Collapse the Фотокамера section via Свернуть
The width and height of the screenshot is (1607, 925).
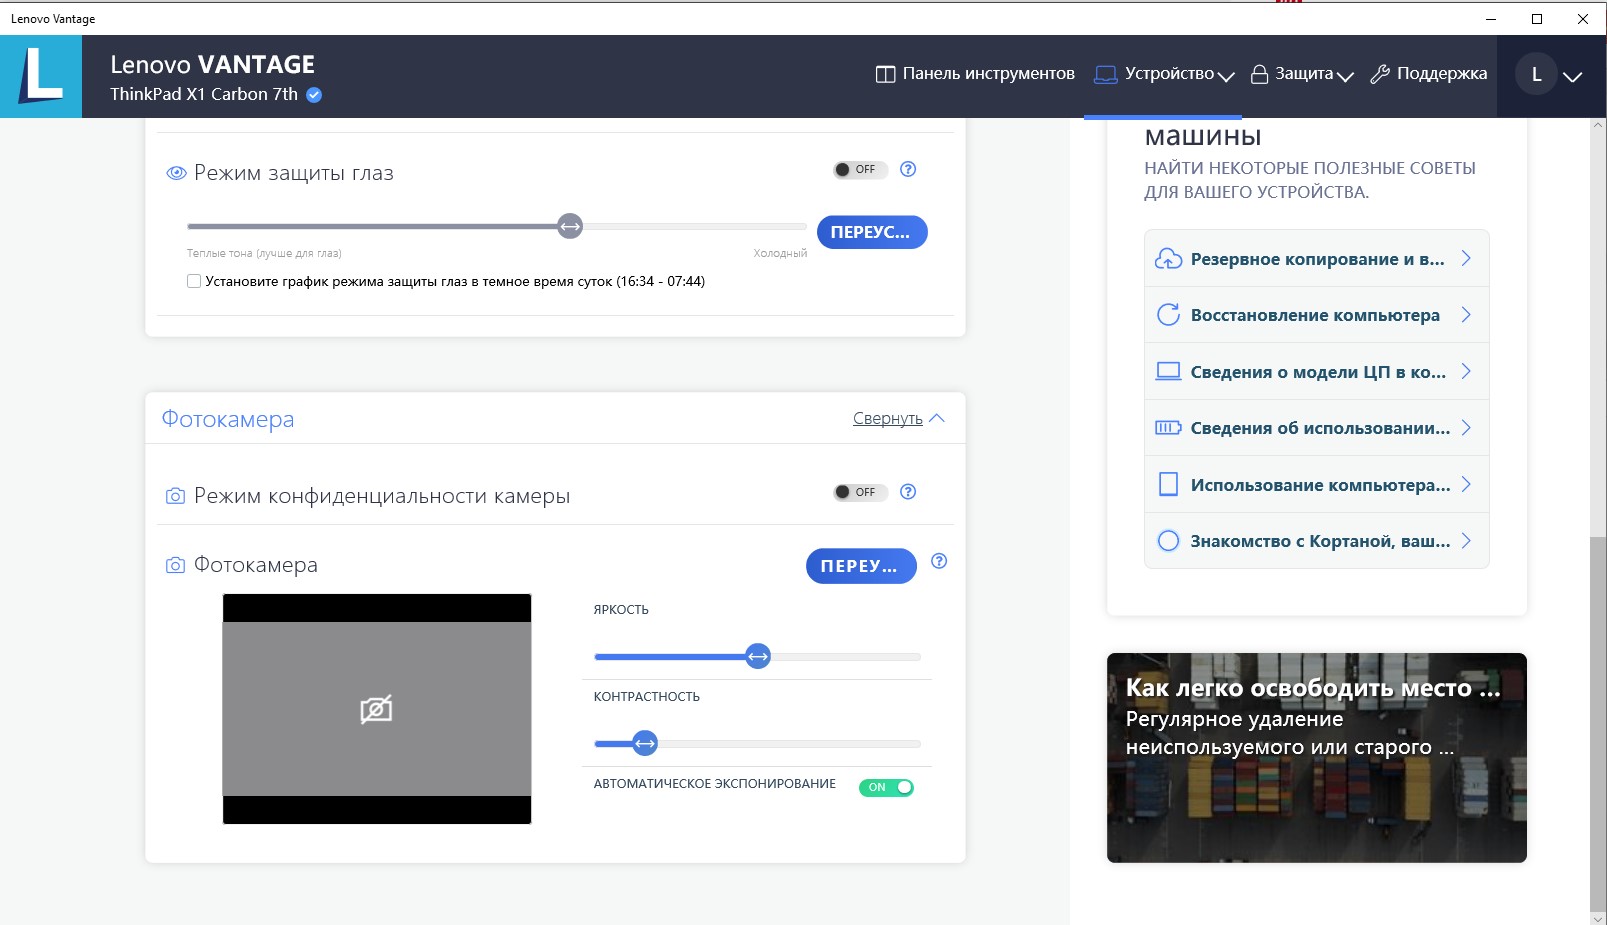897,418
